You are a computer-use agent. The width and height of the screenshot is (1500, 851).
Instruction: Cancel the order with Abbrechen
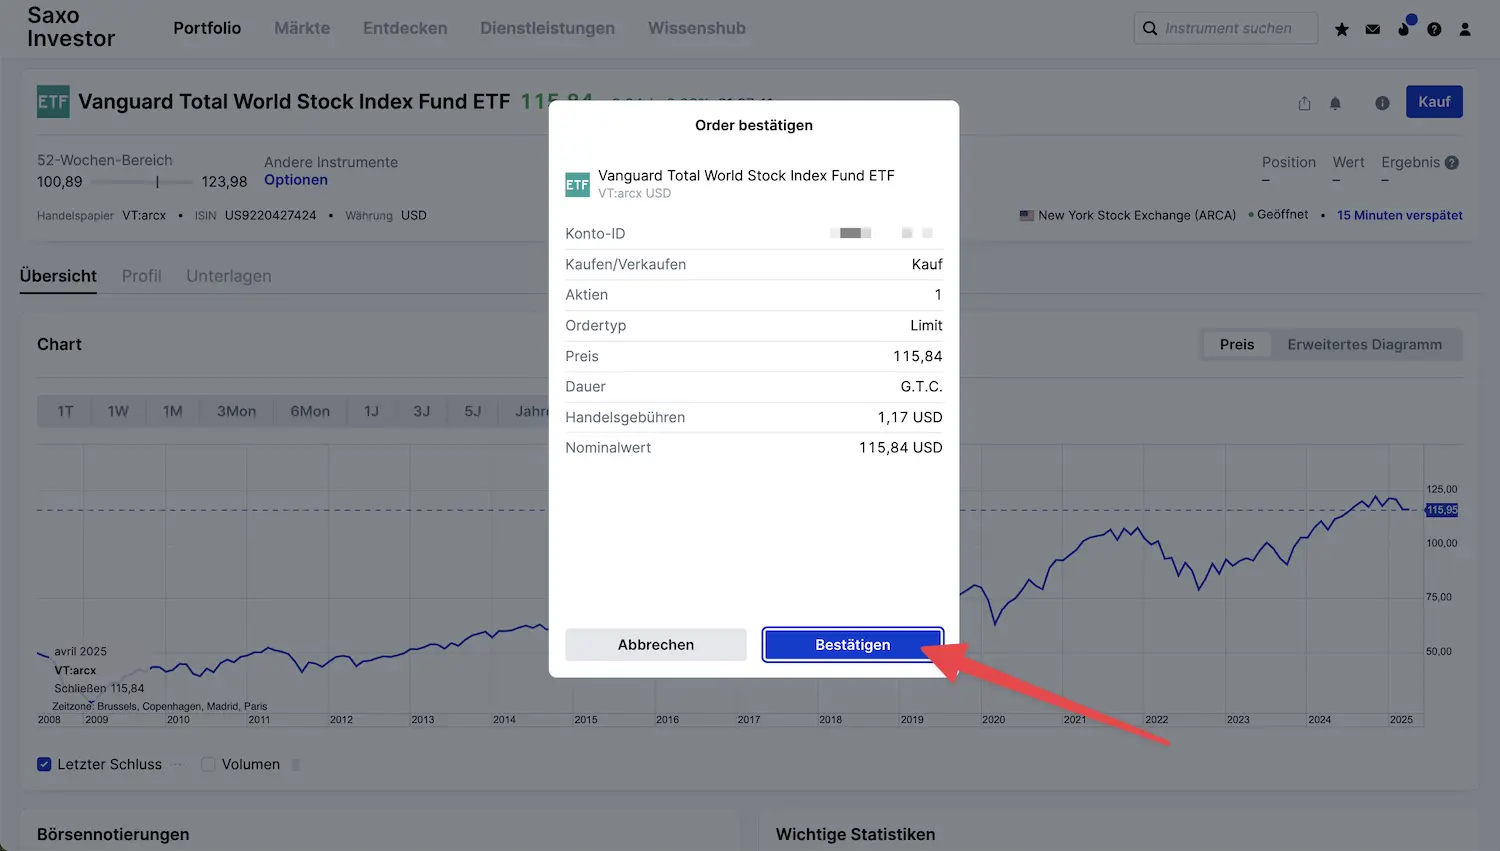click(x=656, y=645)
